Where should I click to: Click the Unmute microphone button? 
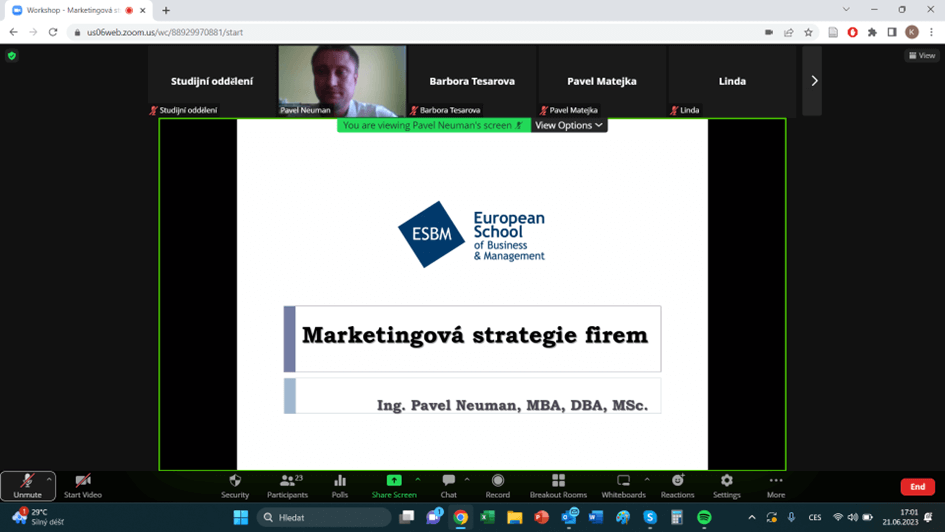(27, 486)
